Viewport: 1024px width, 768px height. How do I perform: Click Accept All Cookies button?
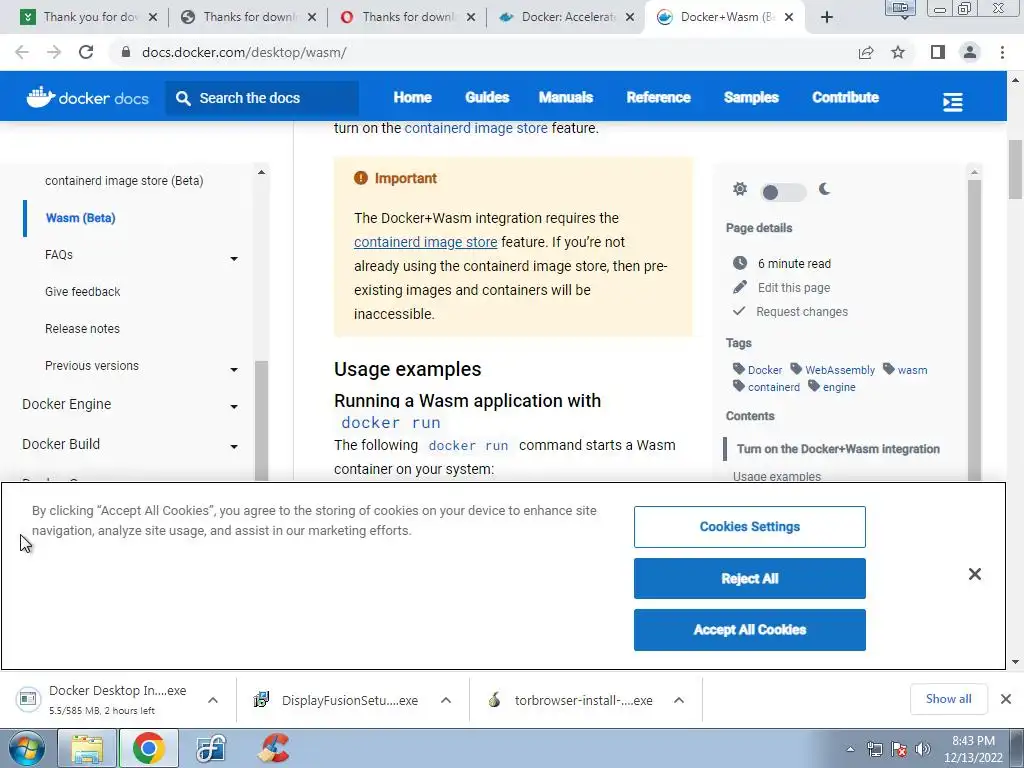750,630
